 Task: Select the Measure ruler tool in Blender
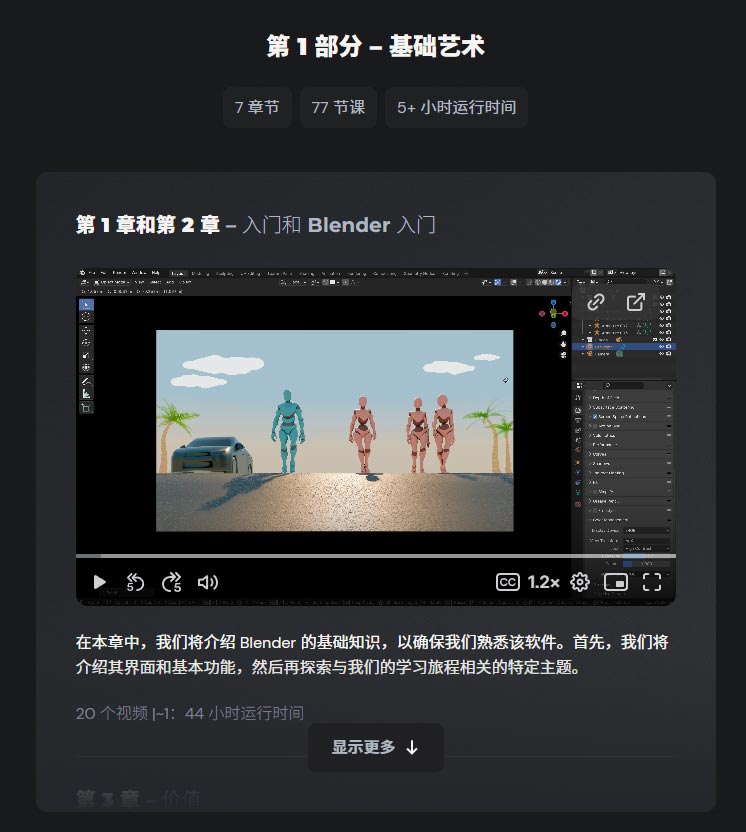[86, 394]
